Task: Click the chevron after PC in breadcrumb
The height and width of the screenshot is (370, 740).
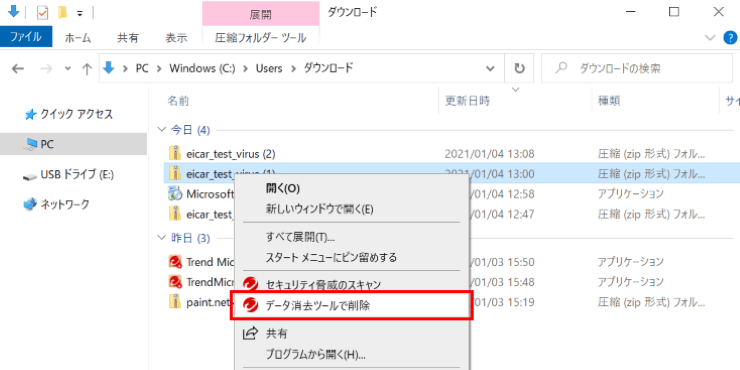Action: coord(159,69)
